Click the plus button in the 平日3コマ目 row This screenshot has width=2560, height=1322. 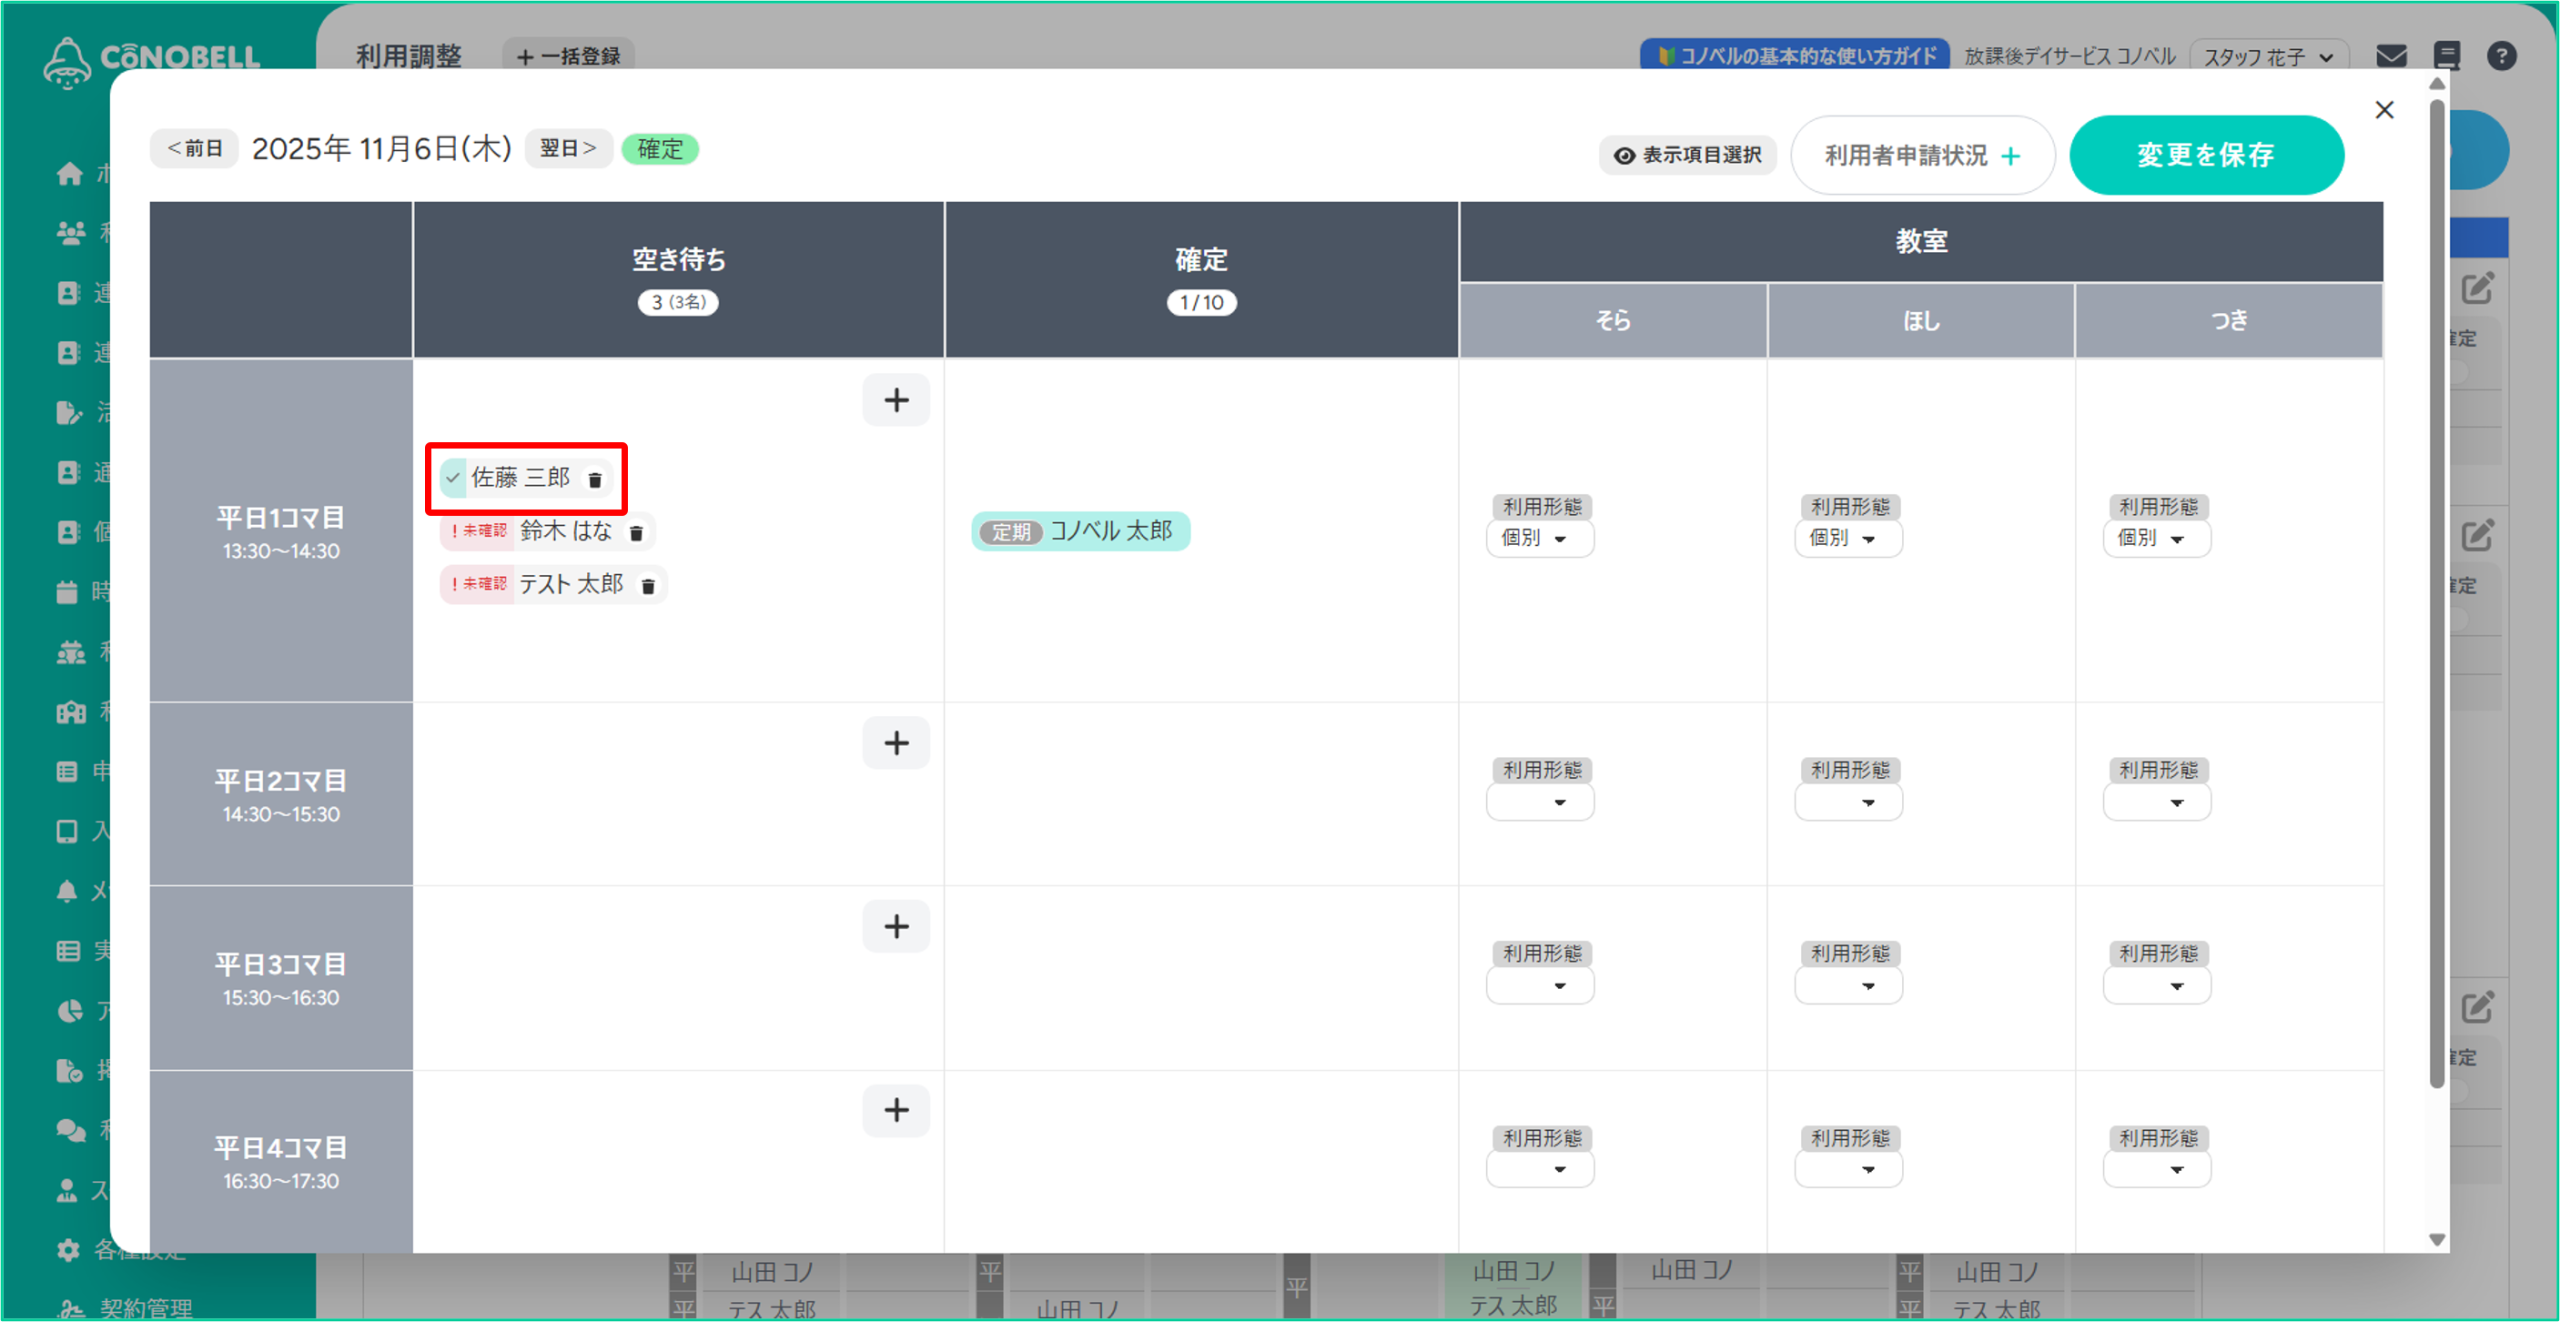pos(895,926)
